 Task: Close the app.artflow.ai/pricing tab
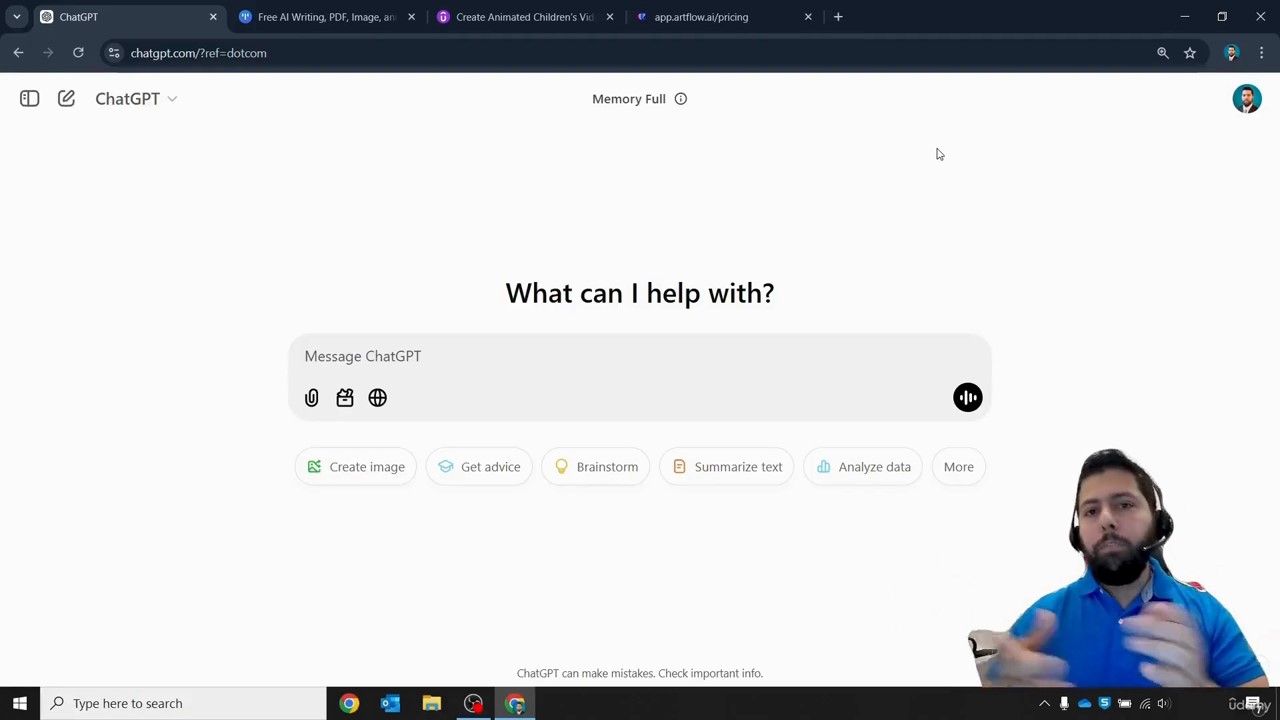[x=808, y=17]
